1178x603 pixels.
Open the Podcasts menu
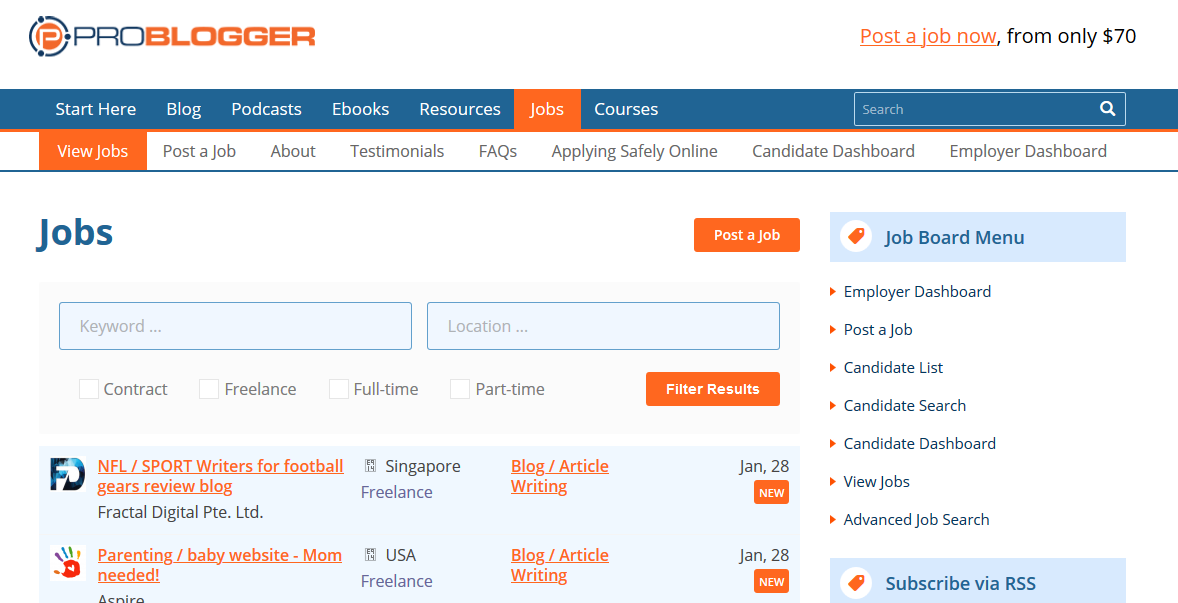coord(266,109)
